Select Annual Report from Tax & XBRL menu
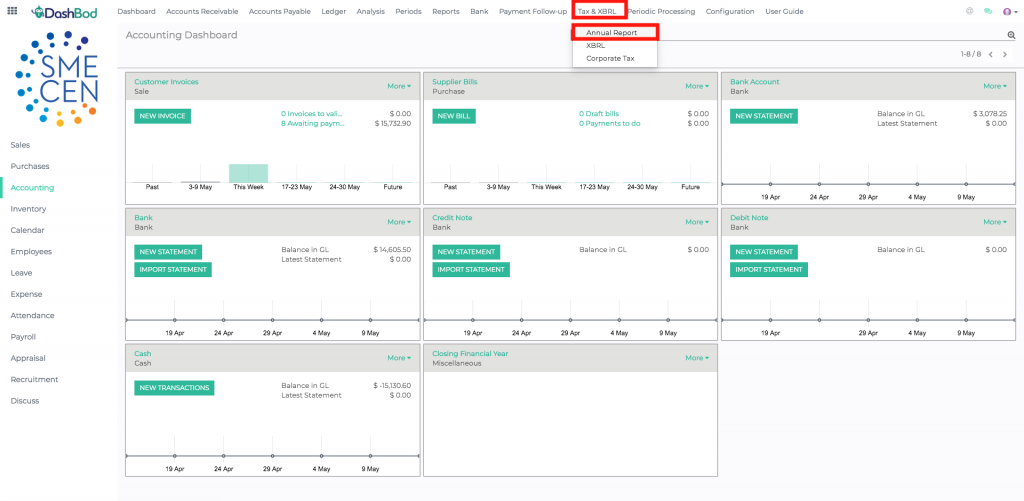Viewport: 1024px width, 501px height. coord(611,32)
